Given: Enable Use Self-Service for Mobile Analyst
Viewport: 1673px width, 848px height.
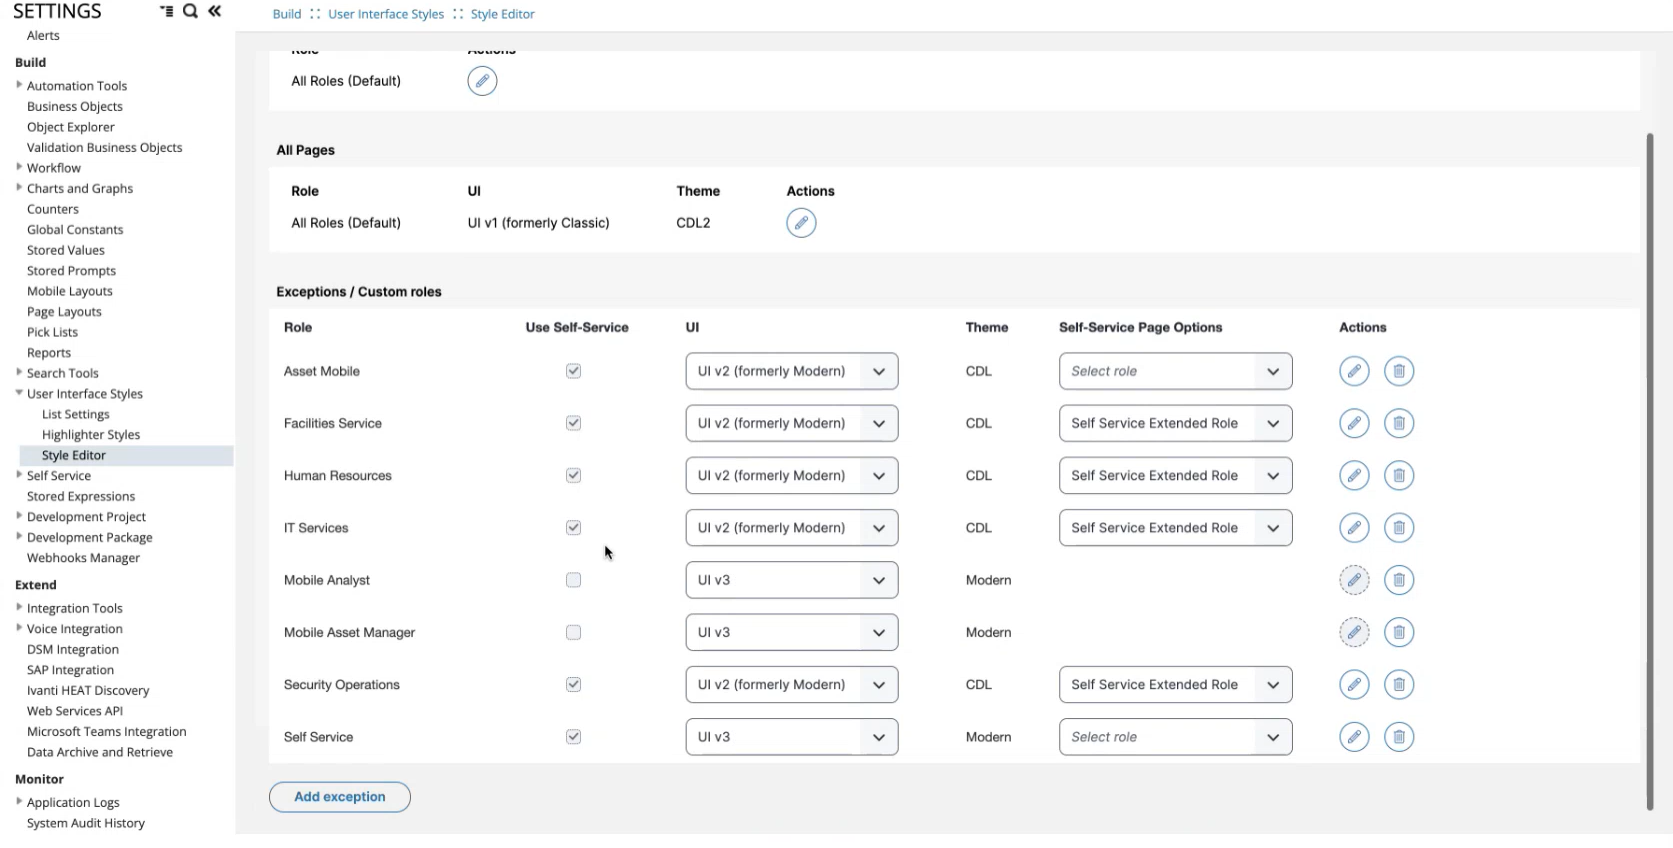Looking at the screenshot, I should pos(573,580).
